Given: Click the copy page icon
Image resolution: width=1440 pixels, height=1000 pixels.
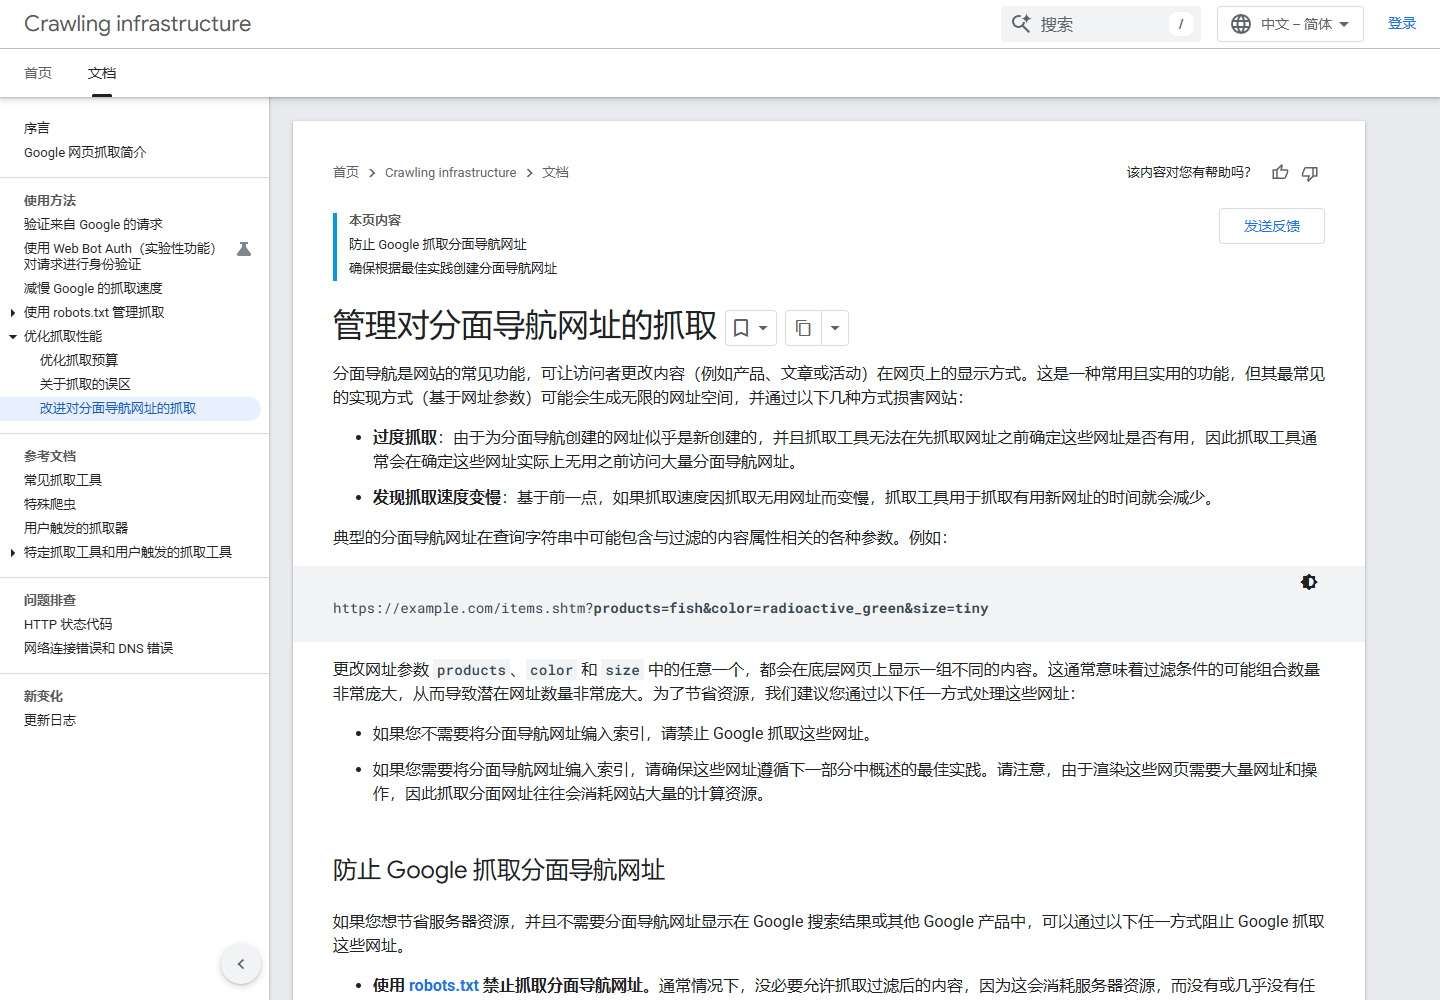Looking at the screenshot, I should coord(803,328).
